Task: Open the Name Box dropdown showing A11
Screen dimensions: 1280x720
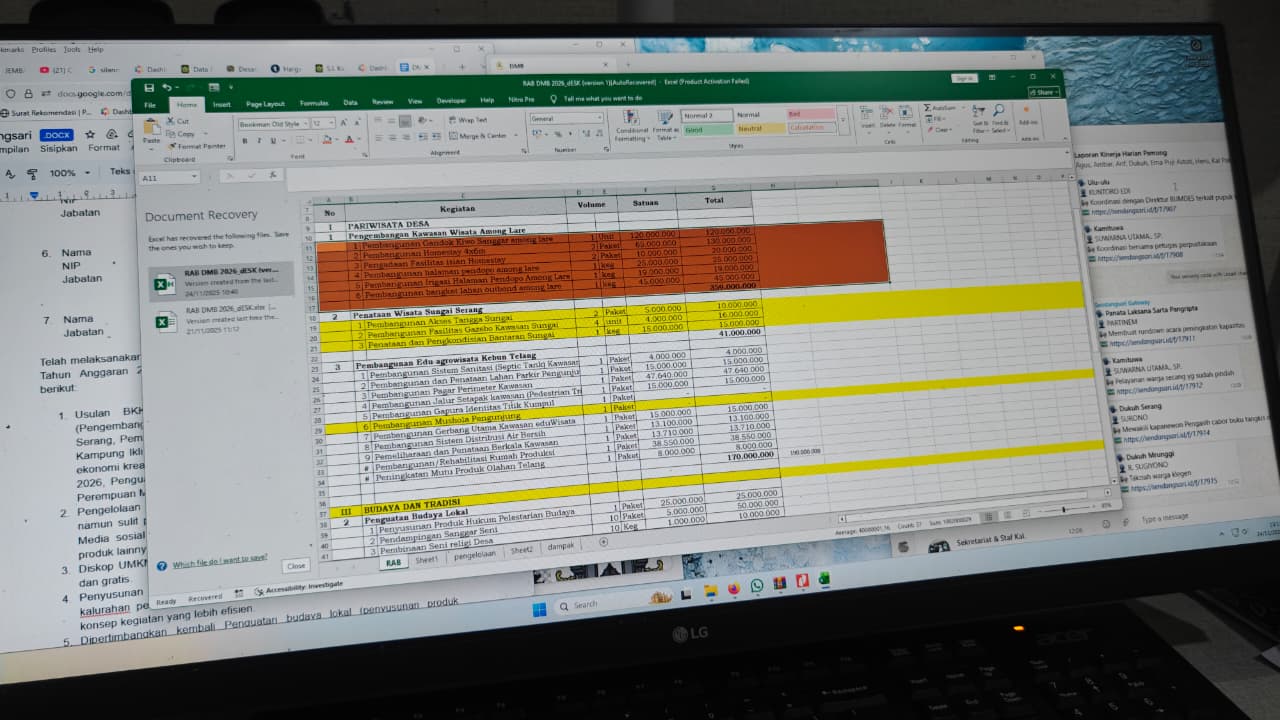Action: tap(194, 178)
